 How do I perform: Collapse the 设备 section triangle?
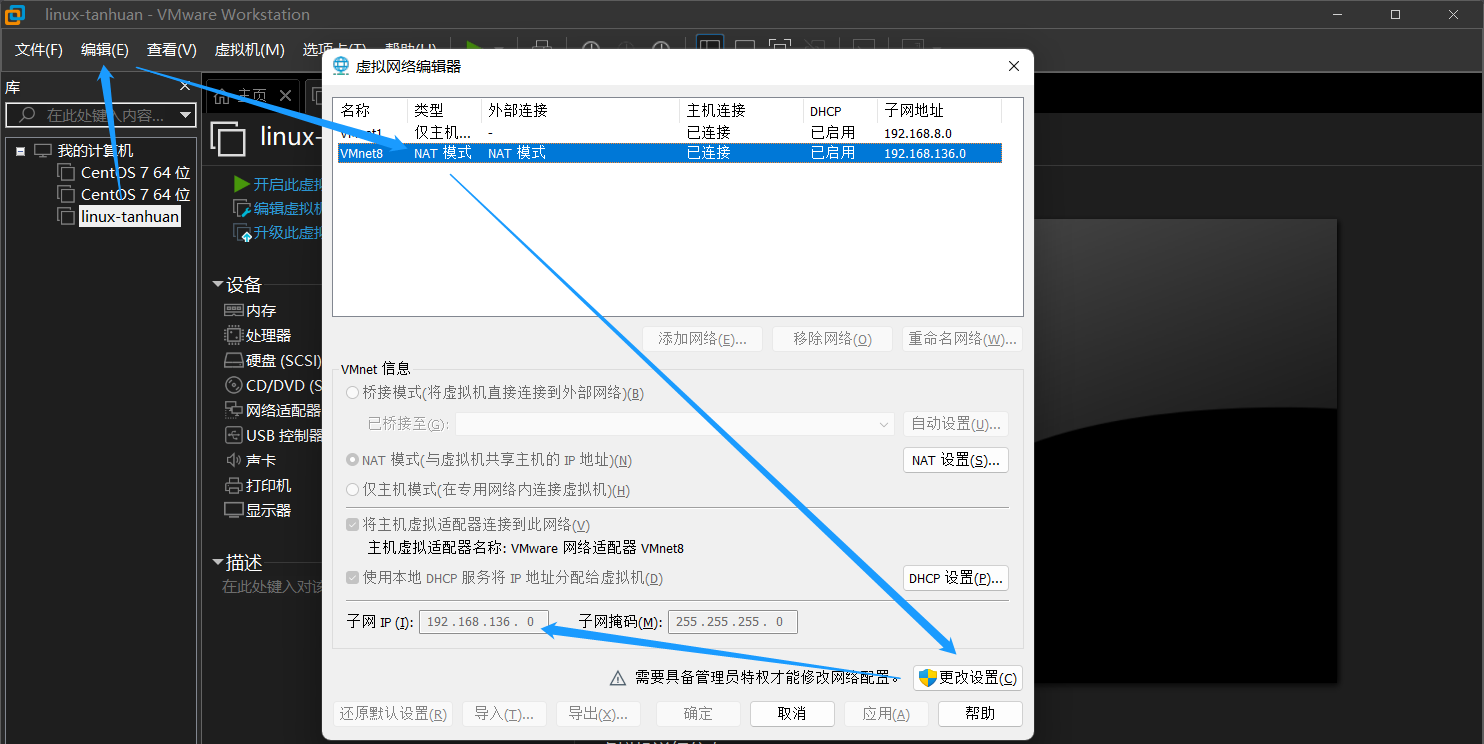click(x=218, y=284)
